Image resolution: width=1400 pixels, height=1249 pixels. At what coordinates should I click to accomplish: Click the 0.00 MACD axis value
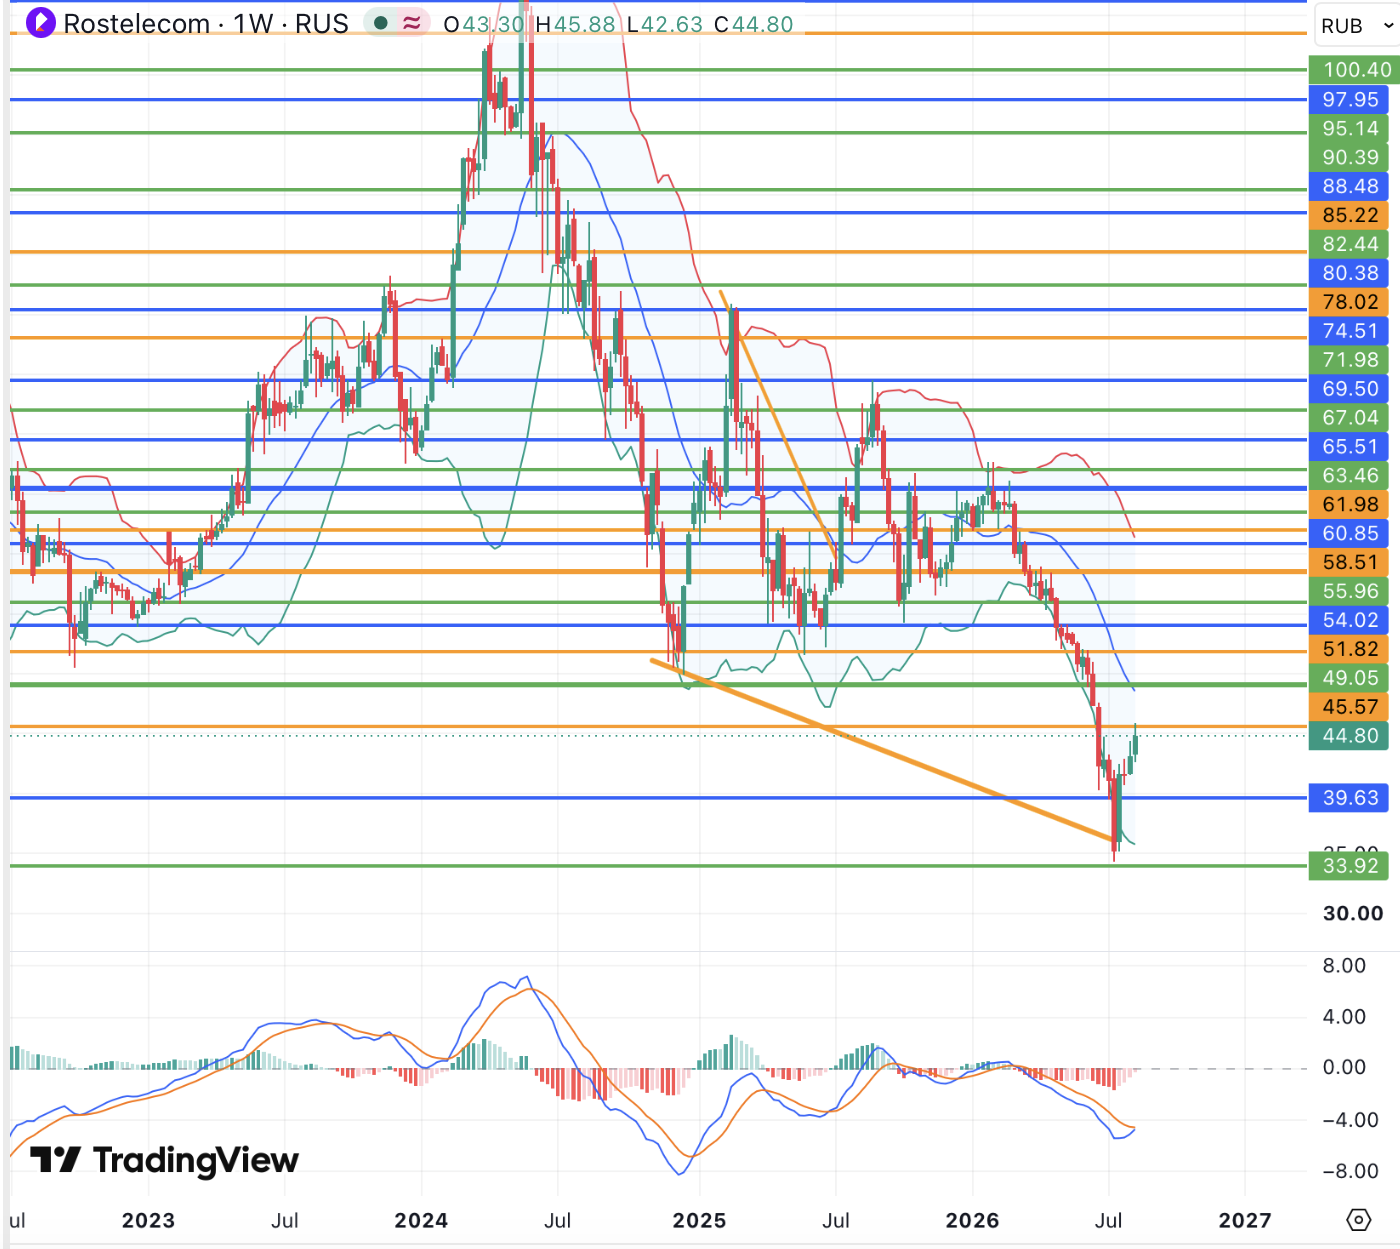(x=1344, y=1068)
